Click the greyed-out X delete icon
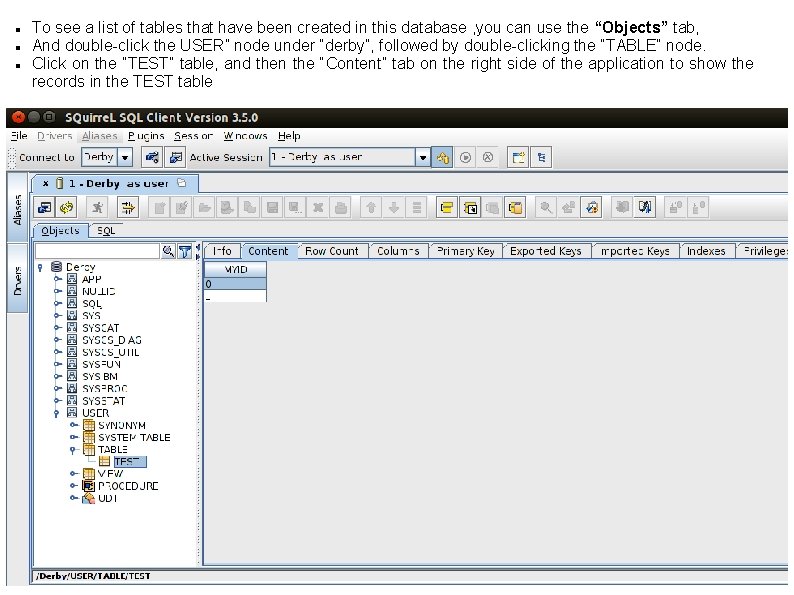The width and height of the screenshot is (794, 595). click(318, 207)
